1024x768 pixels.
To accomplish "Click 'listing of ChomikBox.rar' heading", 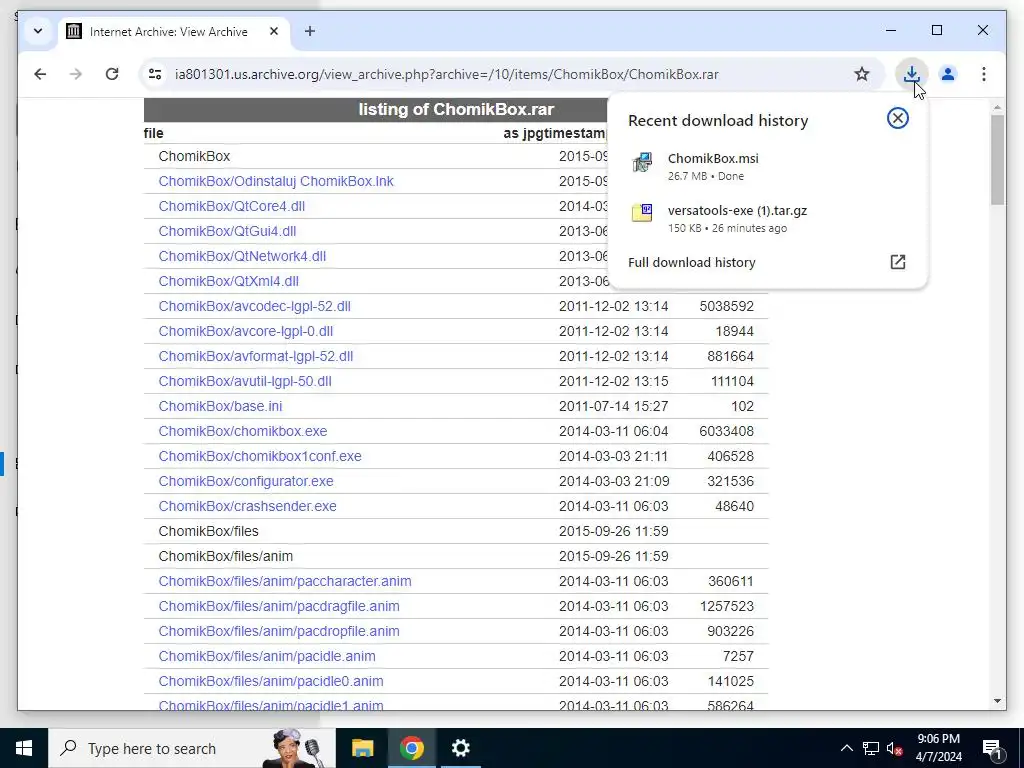I will click(x=456, y=109).
